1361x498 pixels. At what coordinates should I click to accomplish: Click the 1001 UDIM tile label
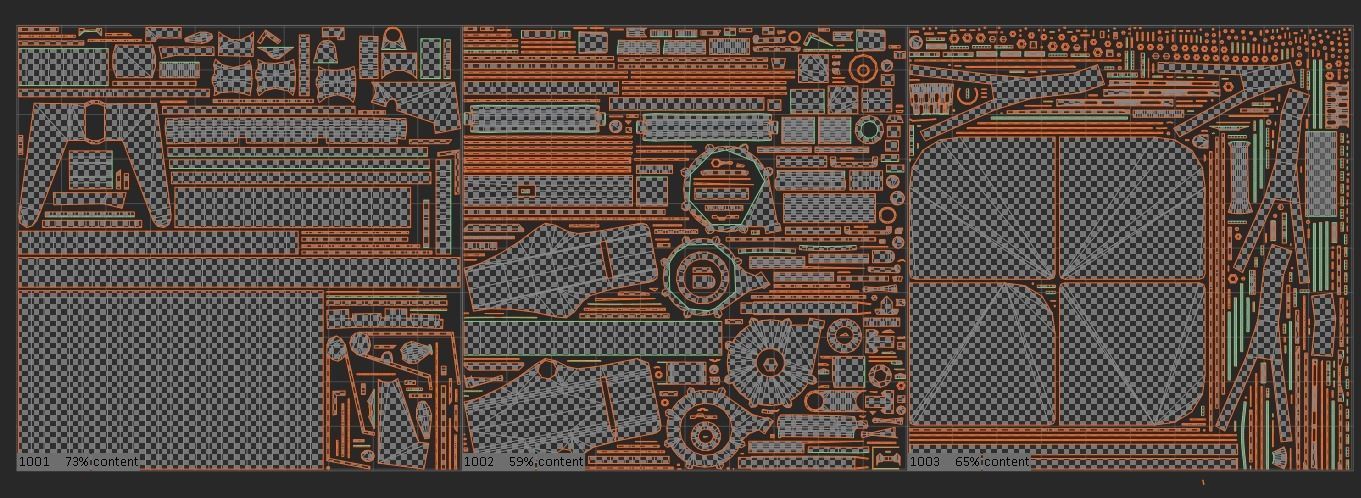coord(34,462)
